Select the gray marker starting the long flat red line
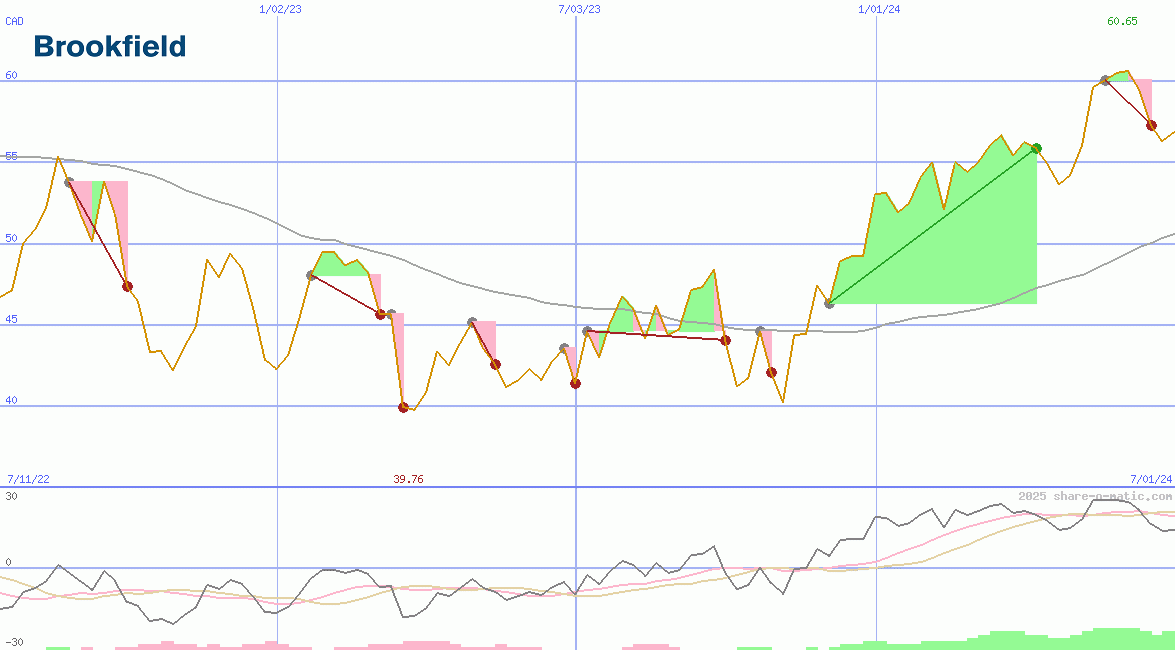The width and height of the screenshot is (1175, 650). 588,331
